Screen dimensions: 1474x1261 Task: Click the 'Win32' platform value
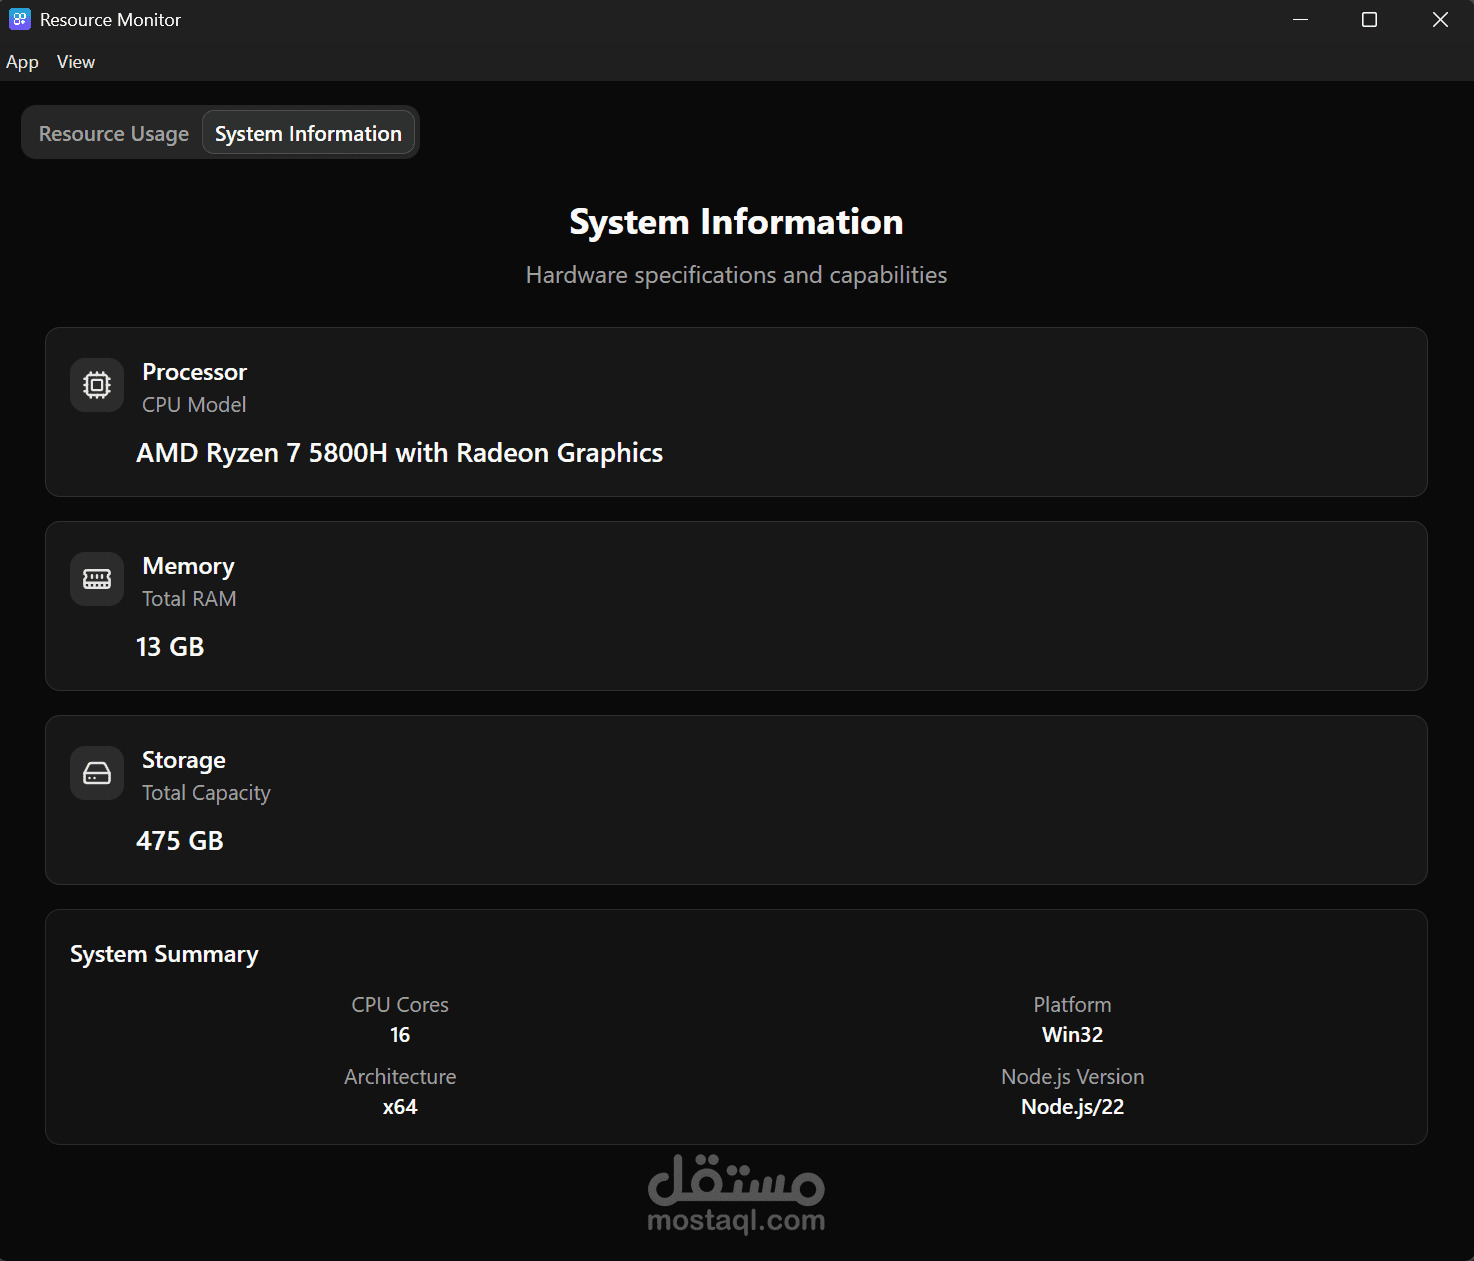pyautogui.click(x=1072, y=1035)
